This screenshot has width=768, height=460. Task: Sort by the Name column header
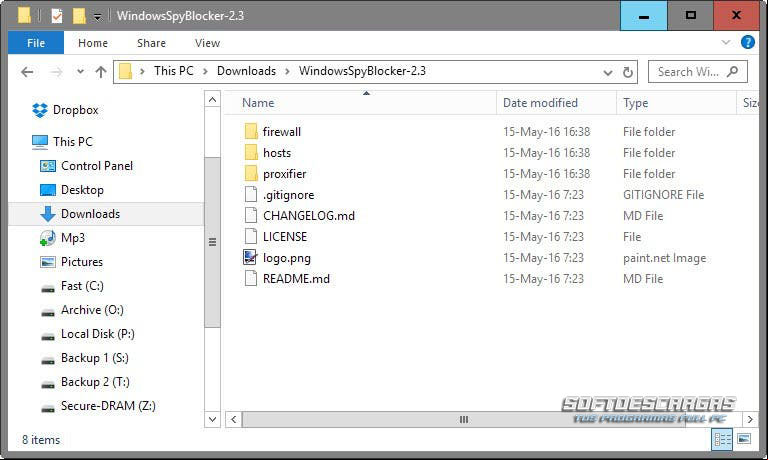(x=360, y=103)
